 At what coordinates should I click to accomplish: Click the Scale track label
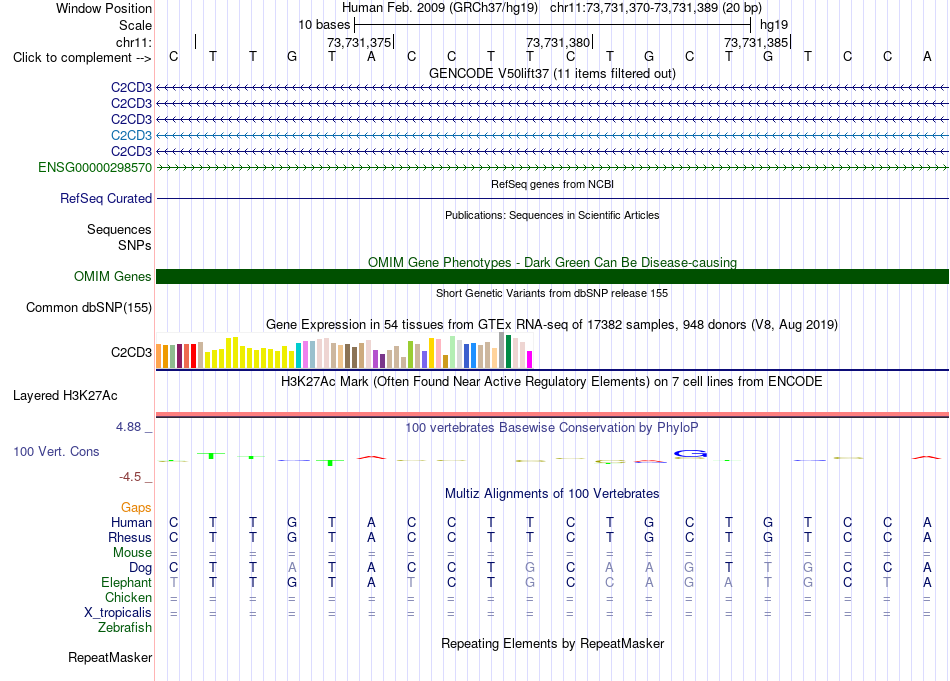[135, 25]
